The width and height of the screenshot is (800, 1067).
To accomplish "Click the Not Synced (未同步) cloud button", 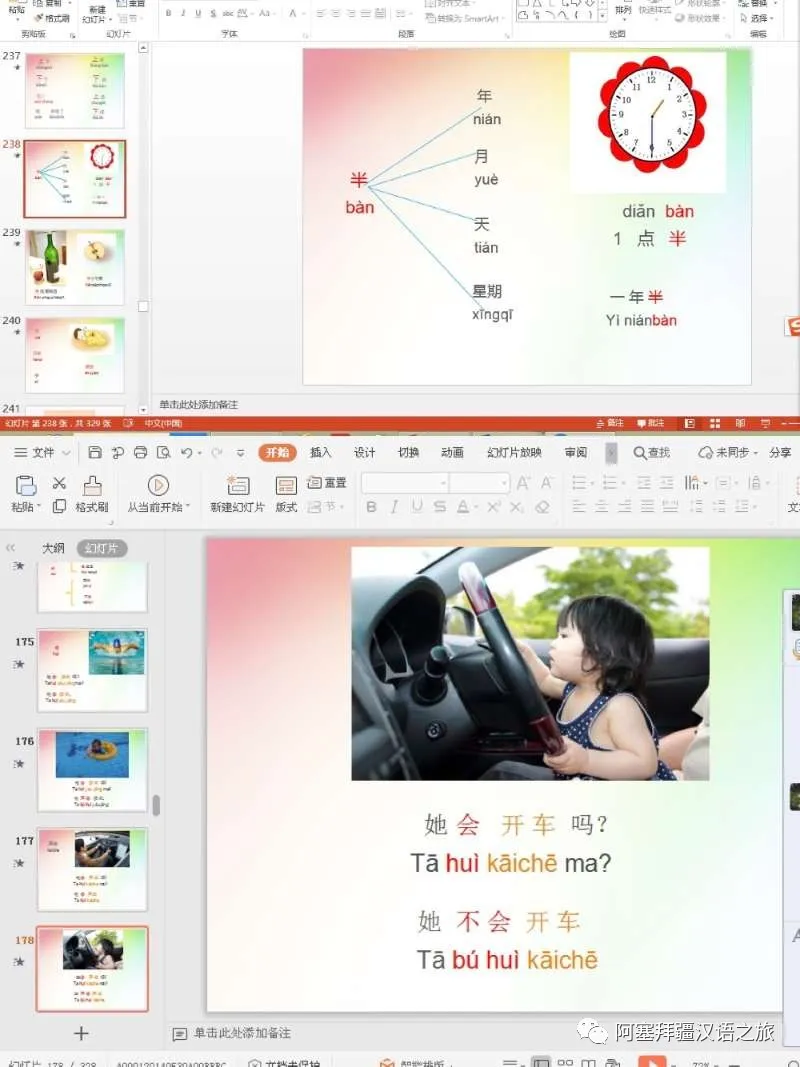I will [x=727, y=453].
